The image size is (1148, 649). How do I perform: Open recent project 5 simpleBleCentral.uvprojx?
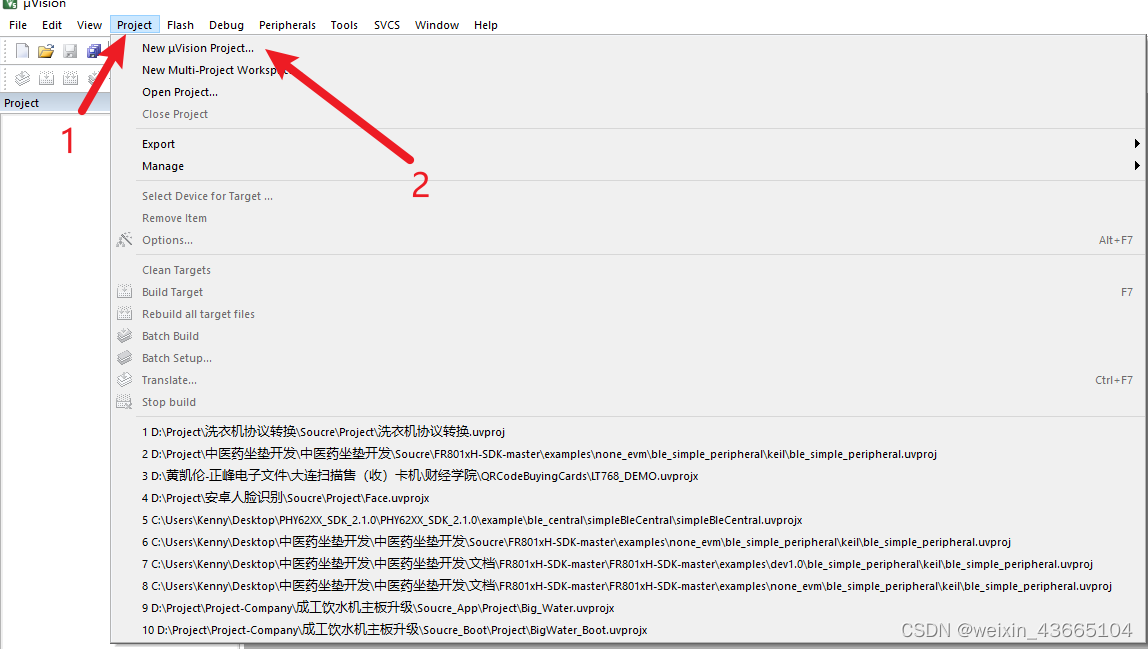click(x=628, y=519)
